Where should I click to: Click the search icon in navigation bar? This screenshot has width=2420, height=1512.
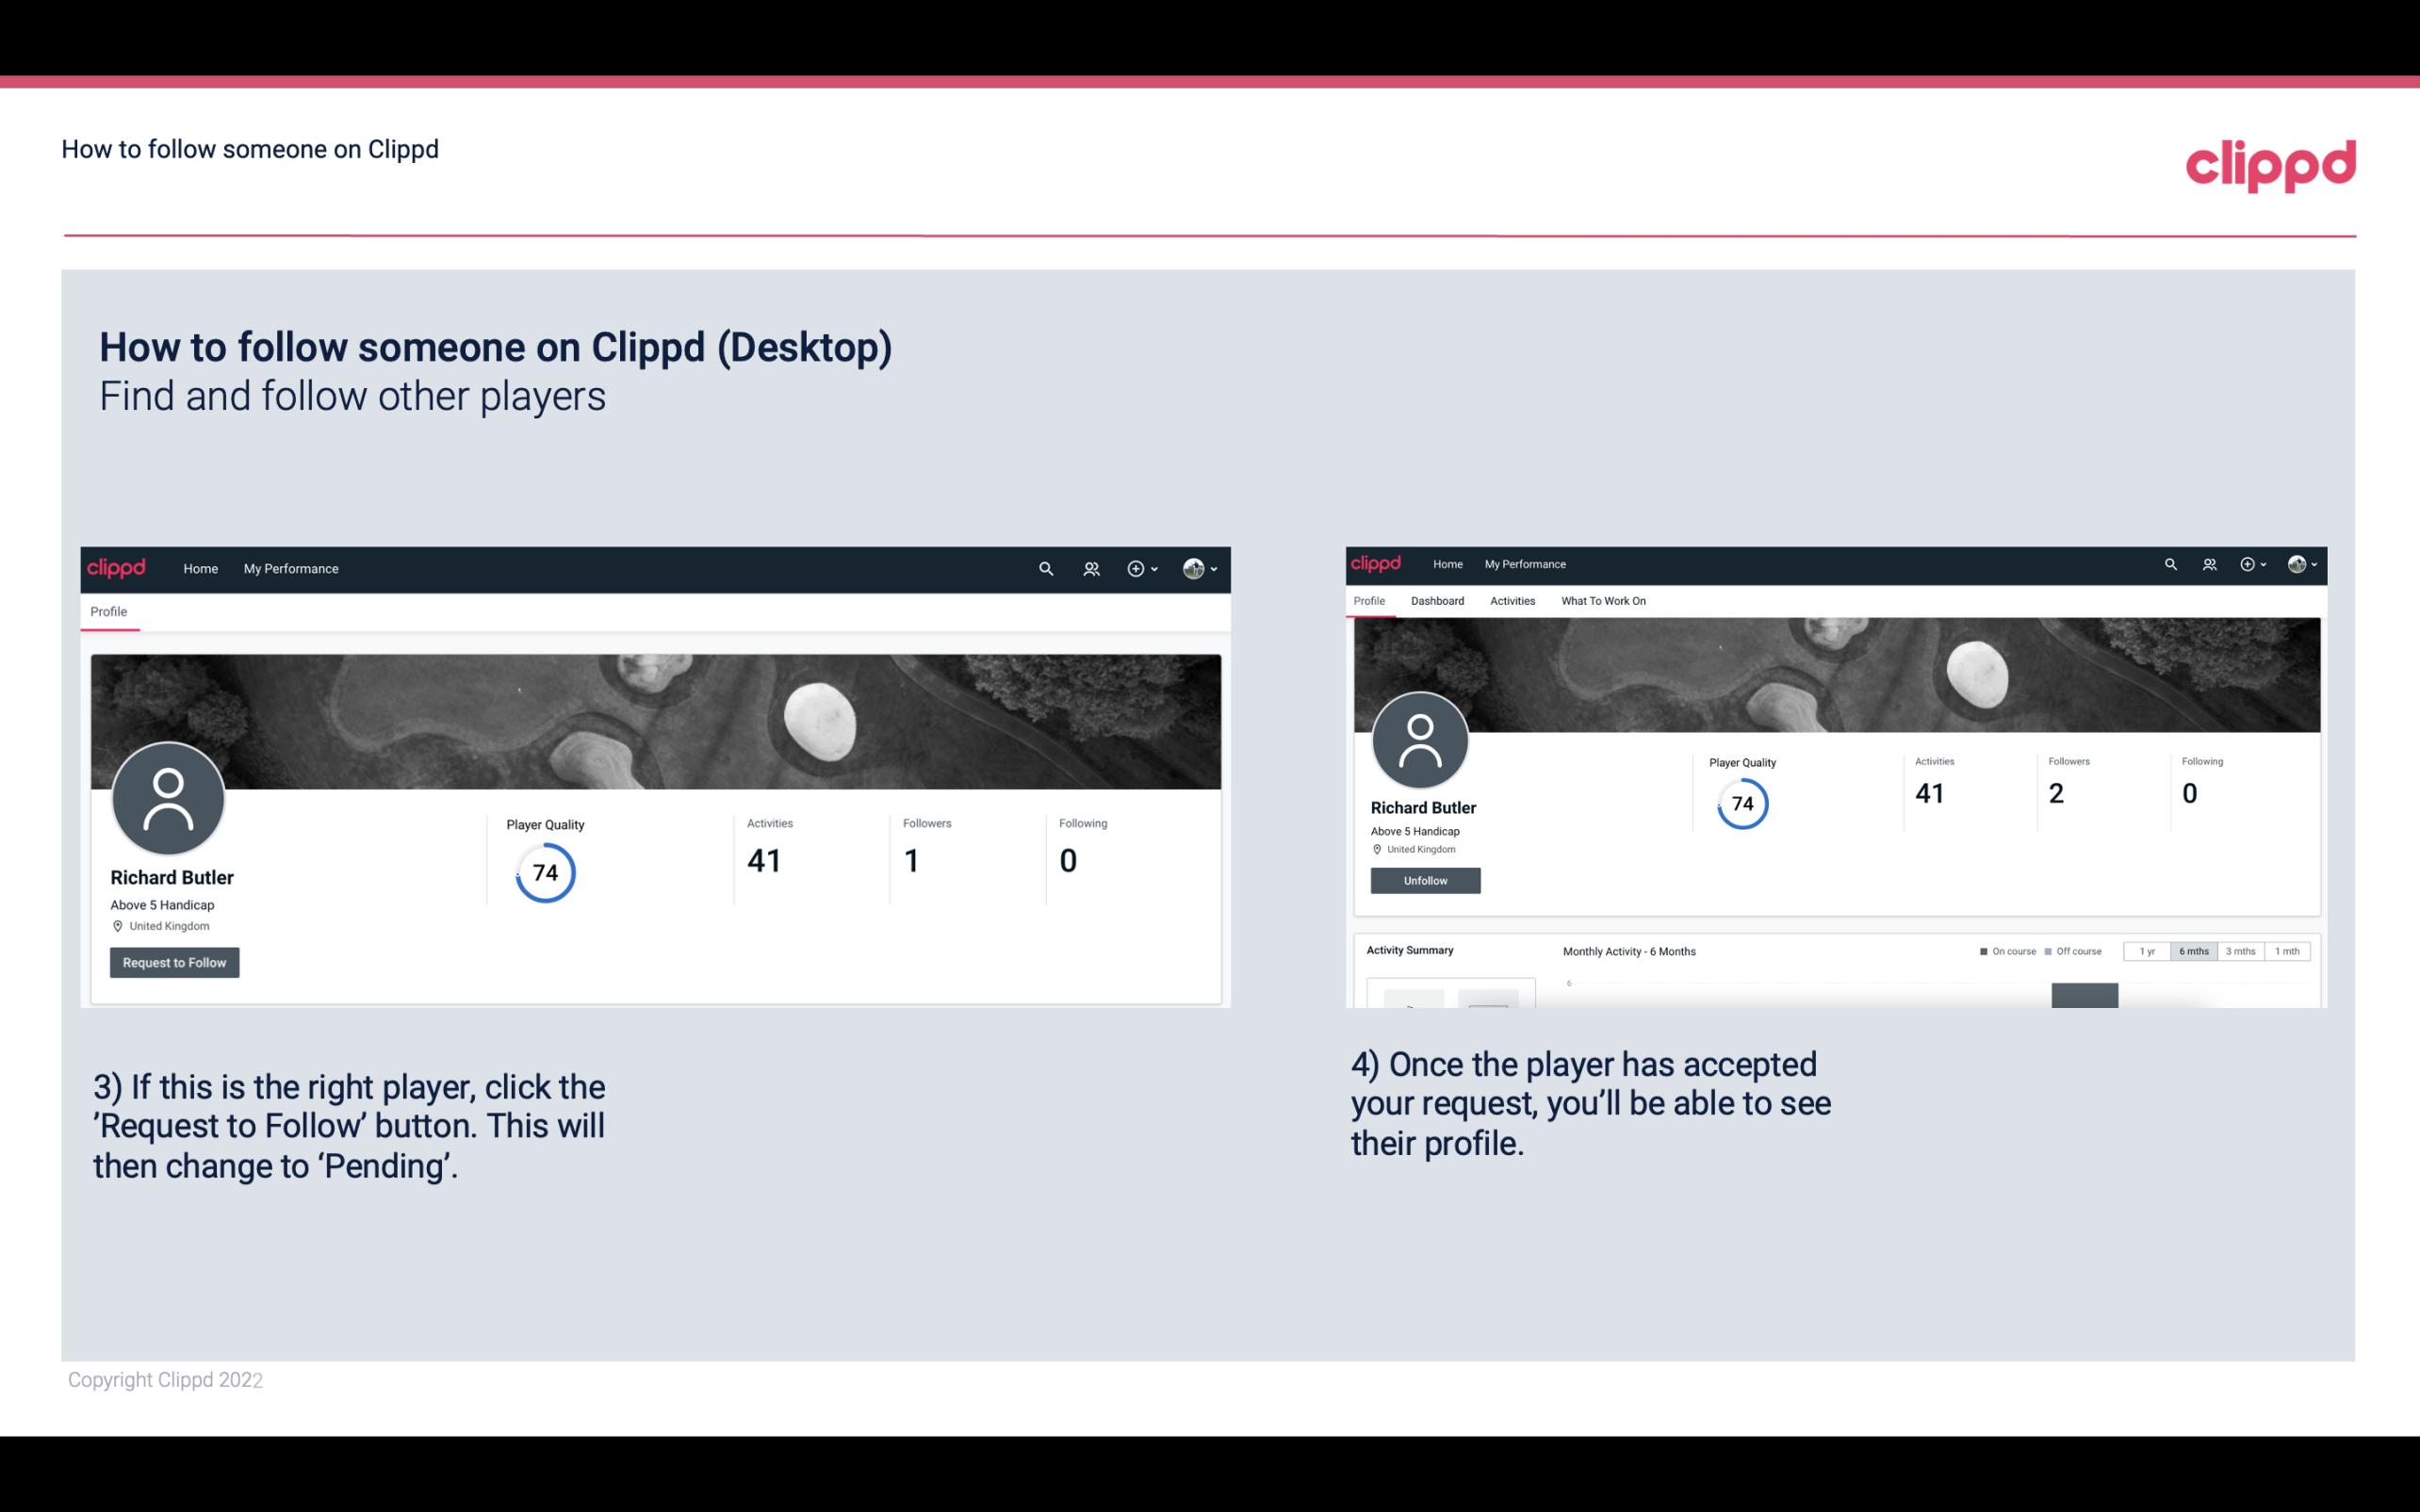[x=1043, y=568]
